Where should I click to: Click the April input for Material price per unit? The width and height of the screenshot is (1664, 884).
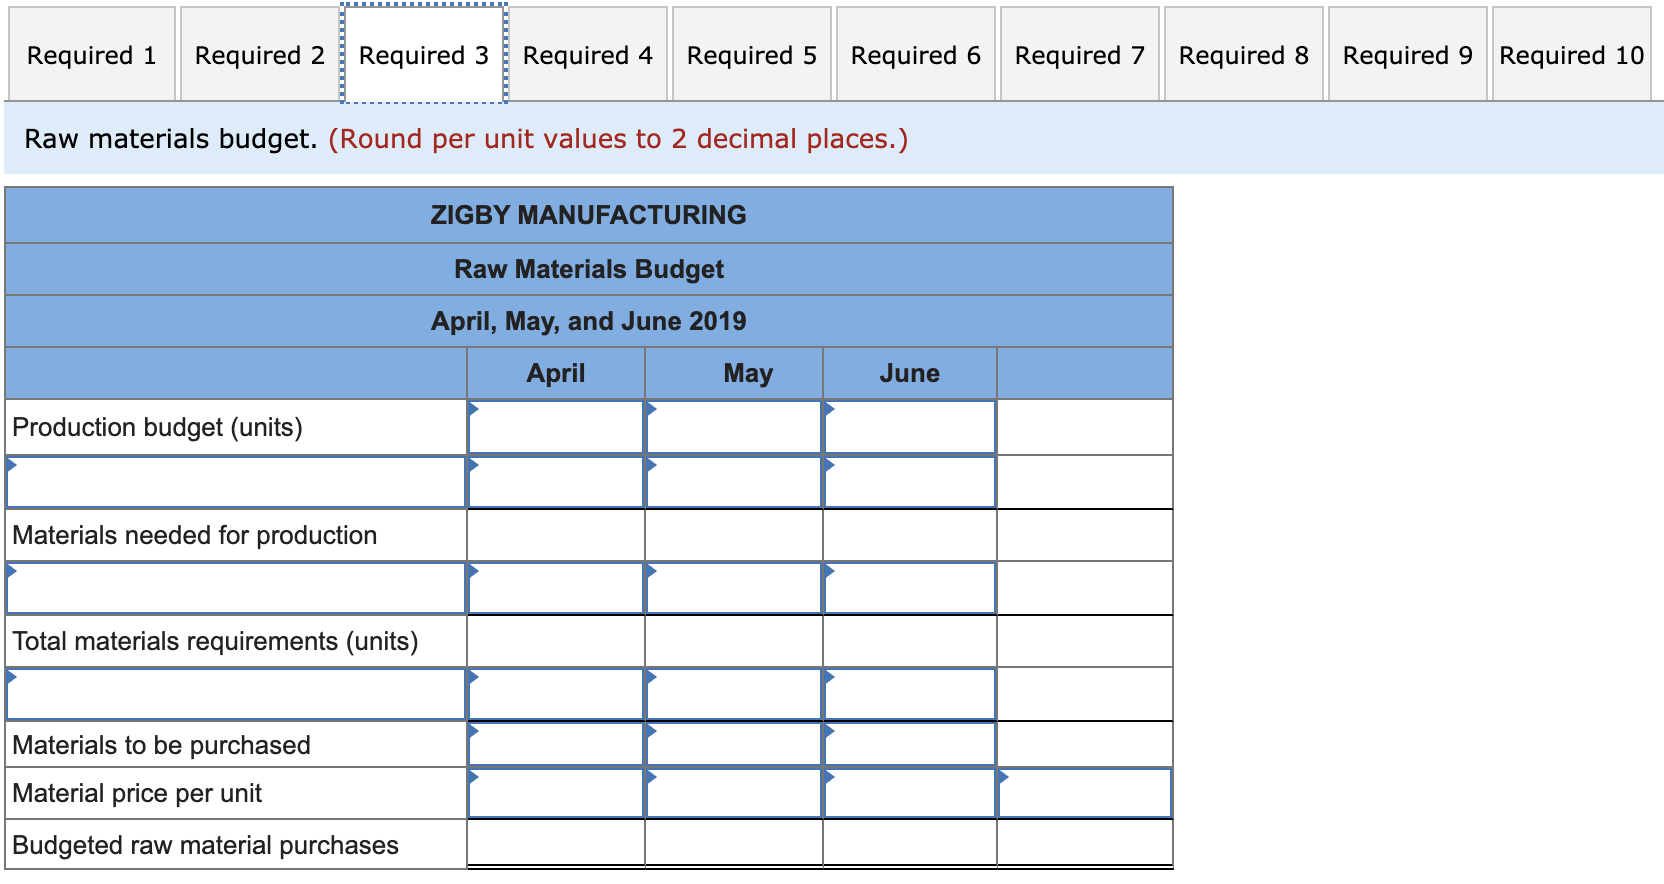click(555, 793)
